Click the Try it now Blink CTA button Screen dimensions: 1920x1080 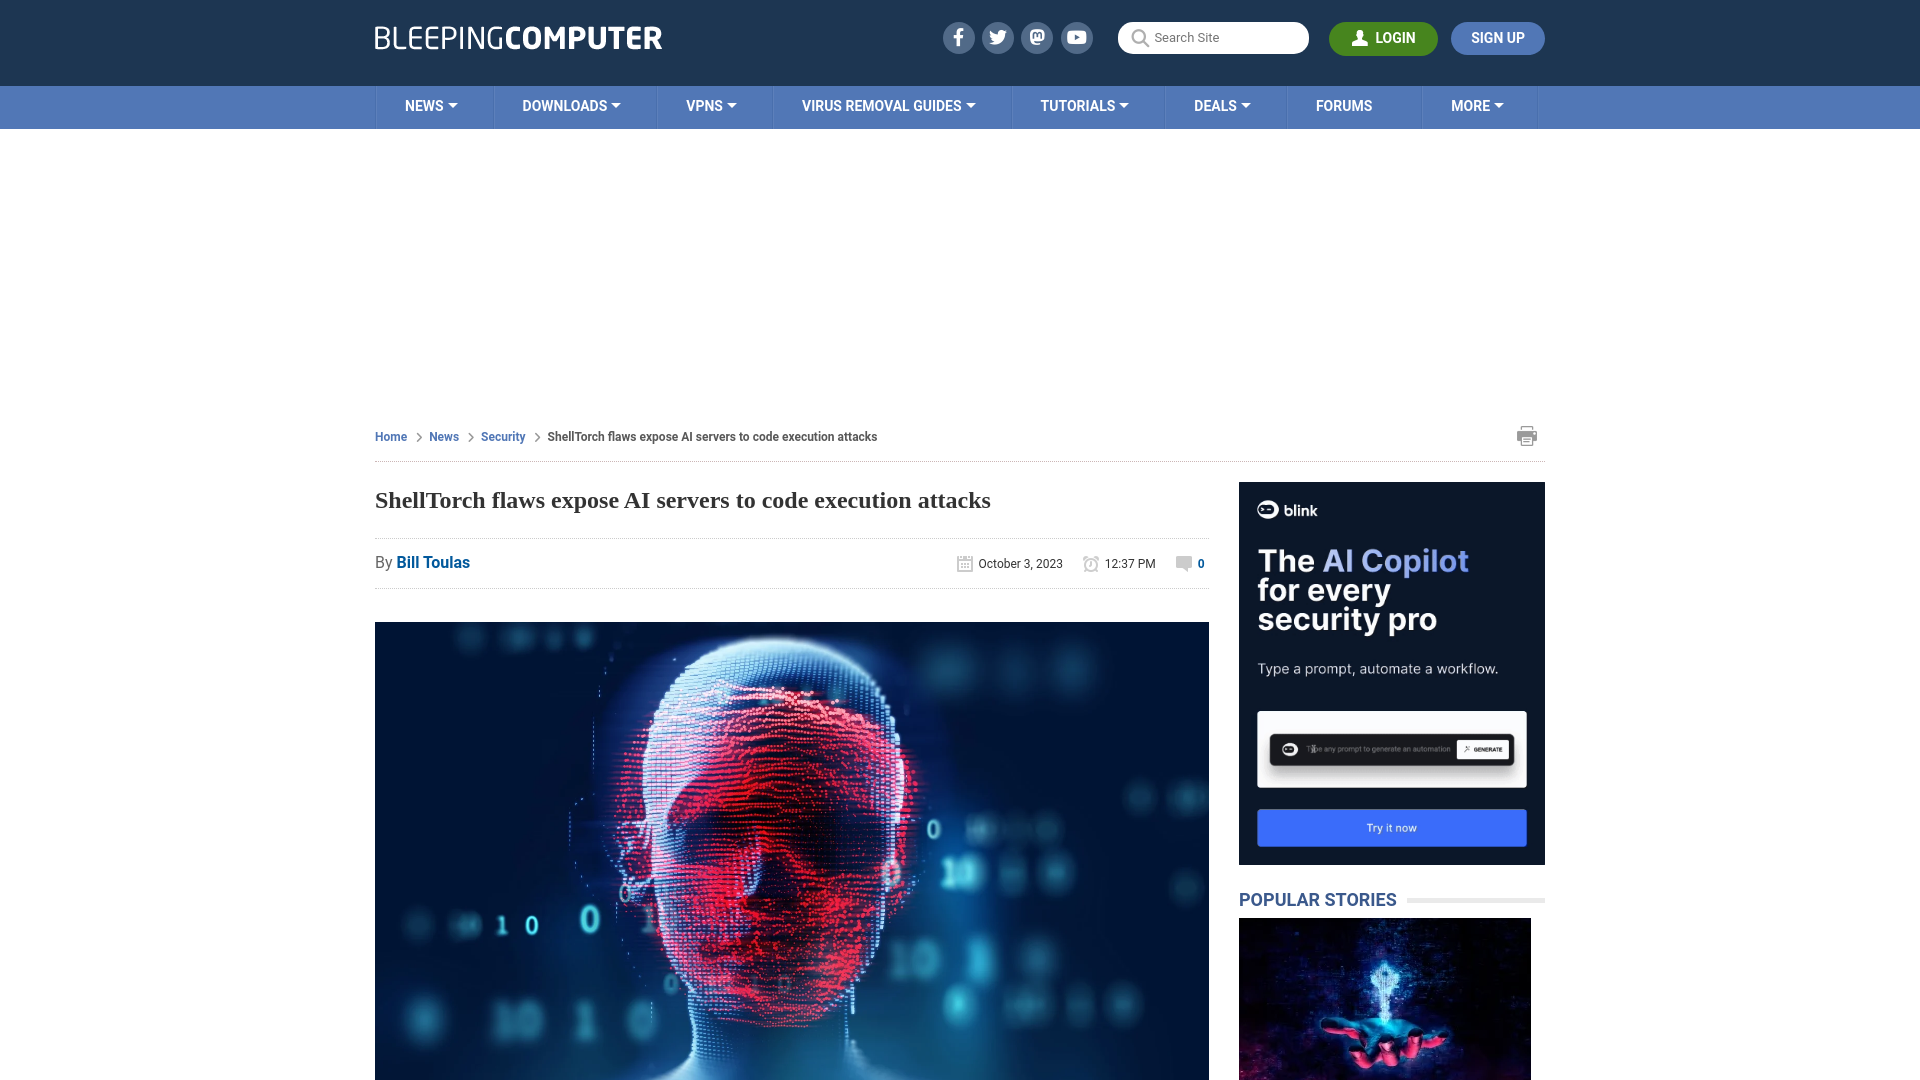click(1391, 827)
